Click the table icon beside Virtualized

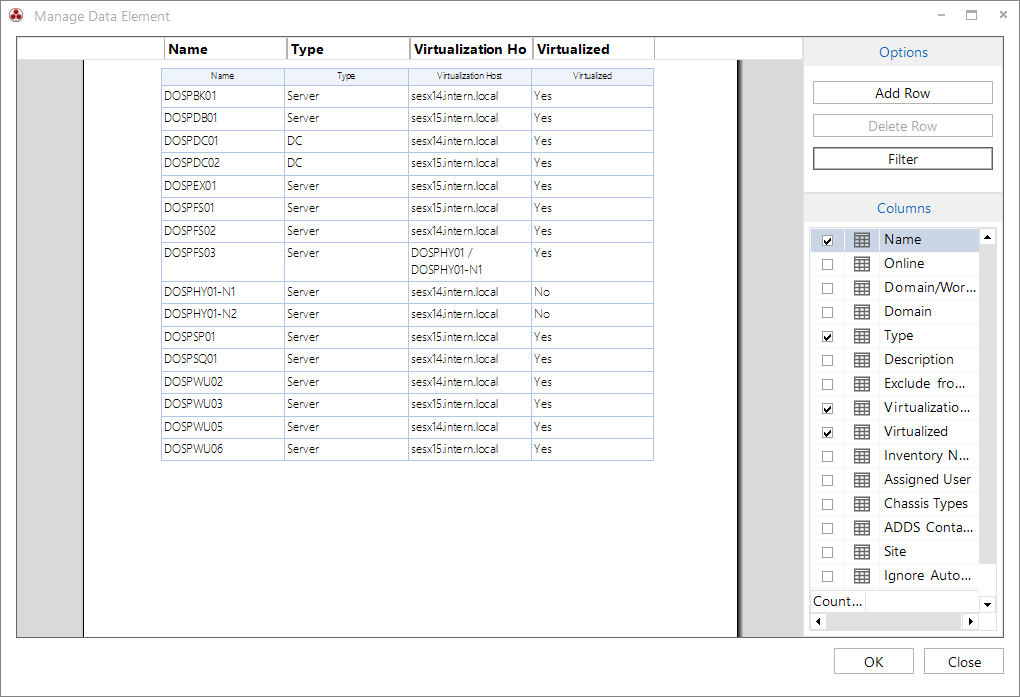pyautogui.click(x=861, y=432)
